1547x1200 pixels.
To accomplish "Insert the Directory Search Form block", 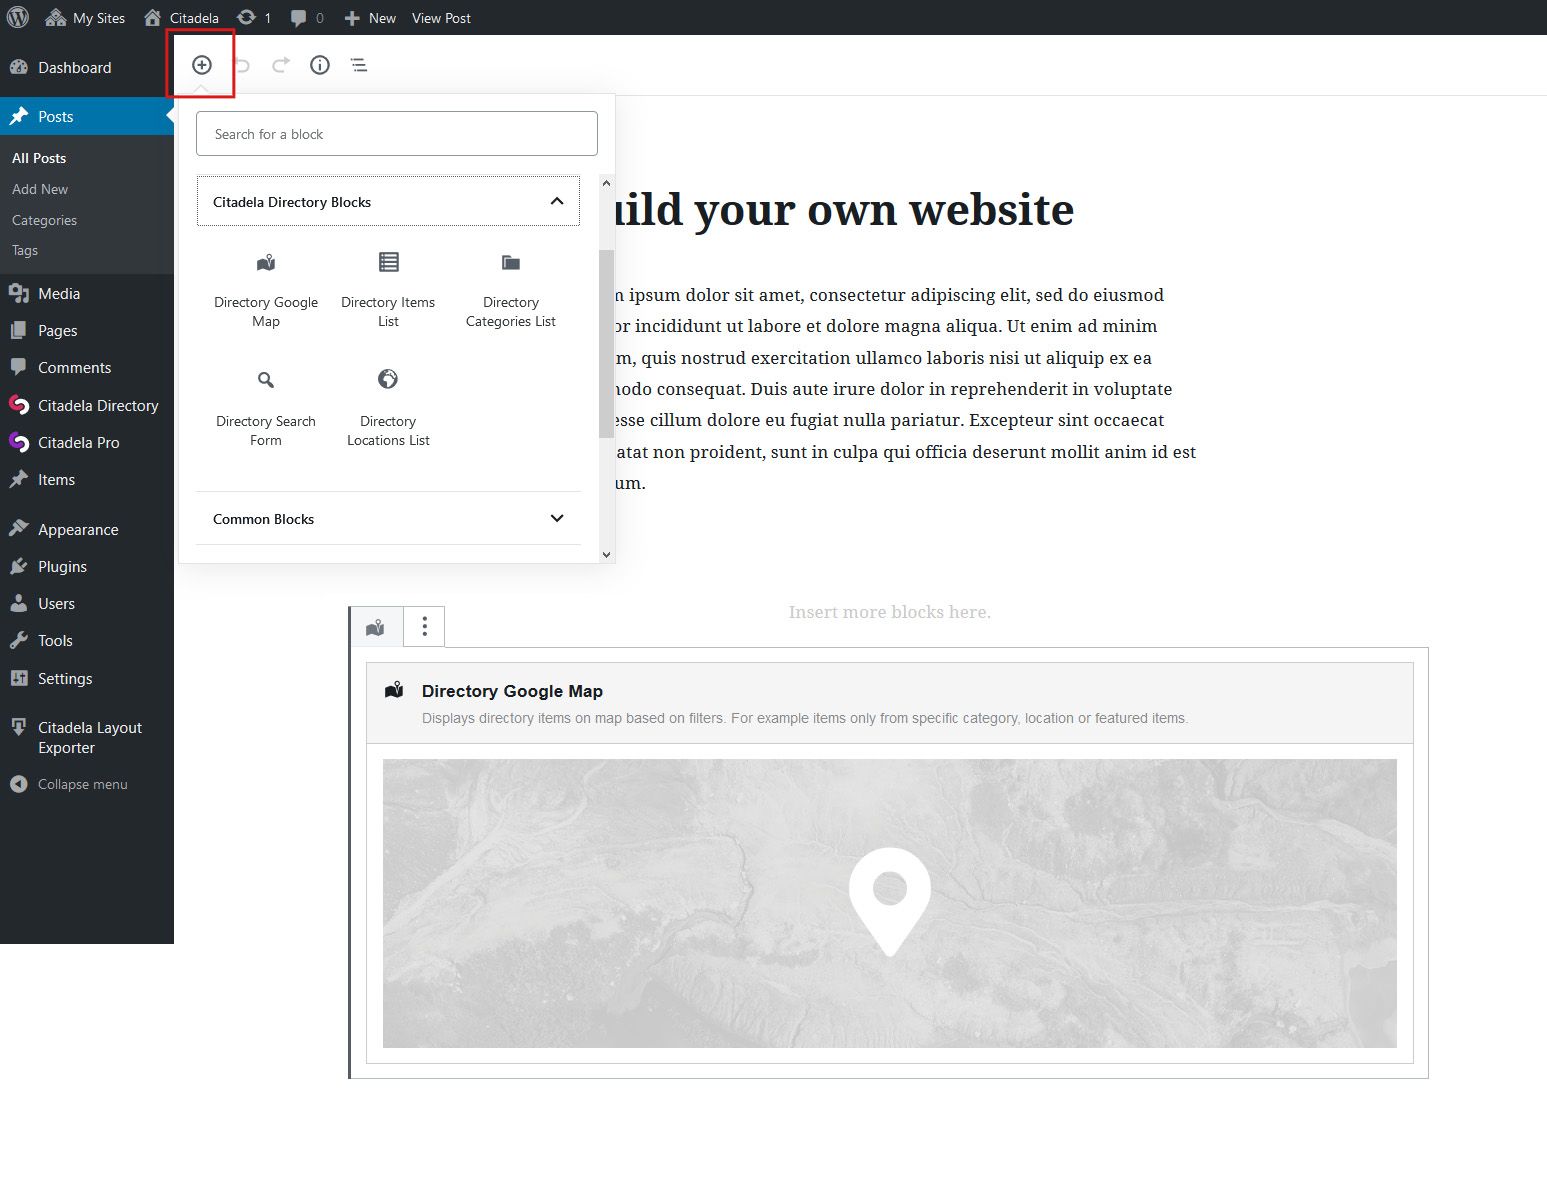I will pos(266,409).
